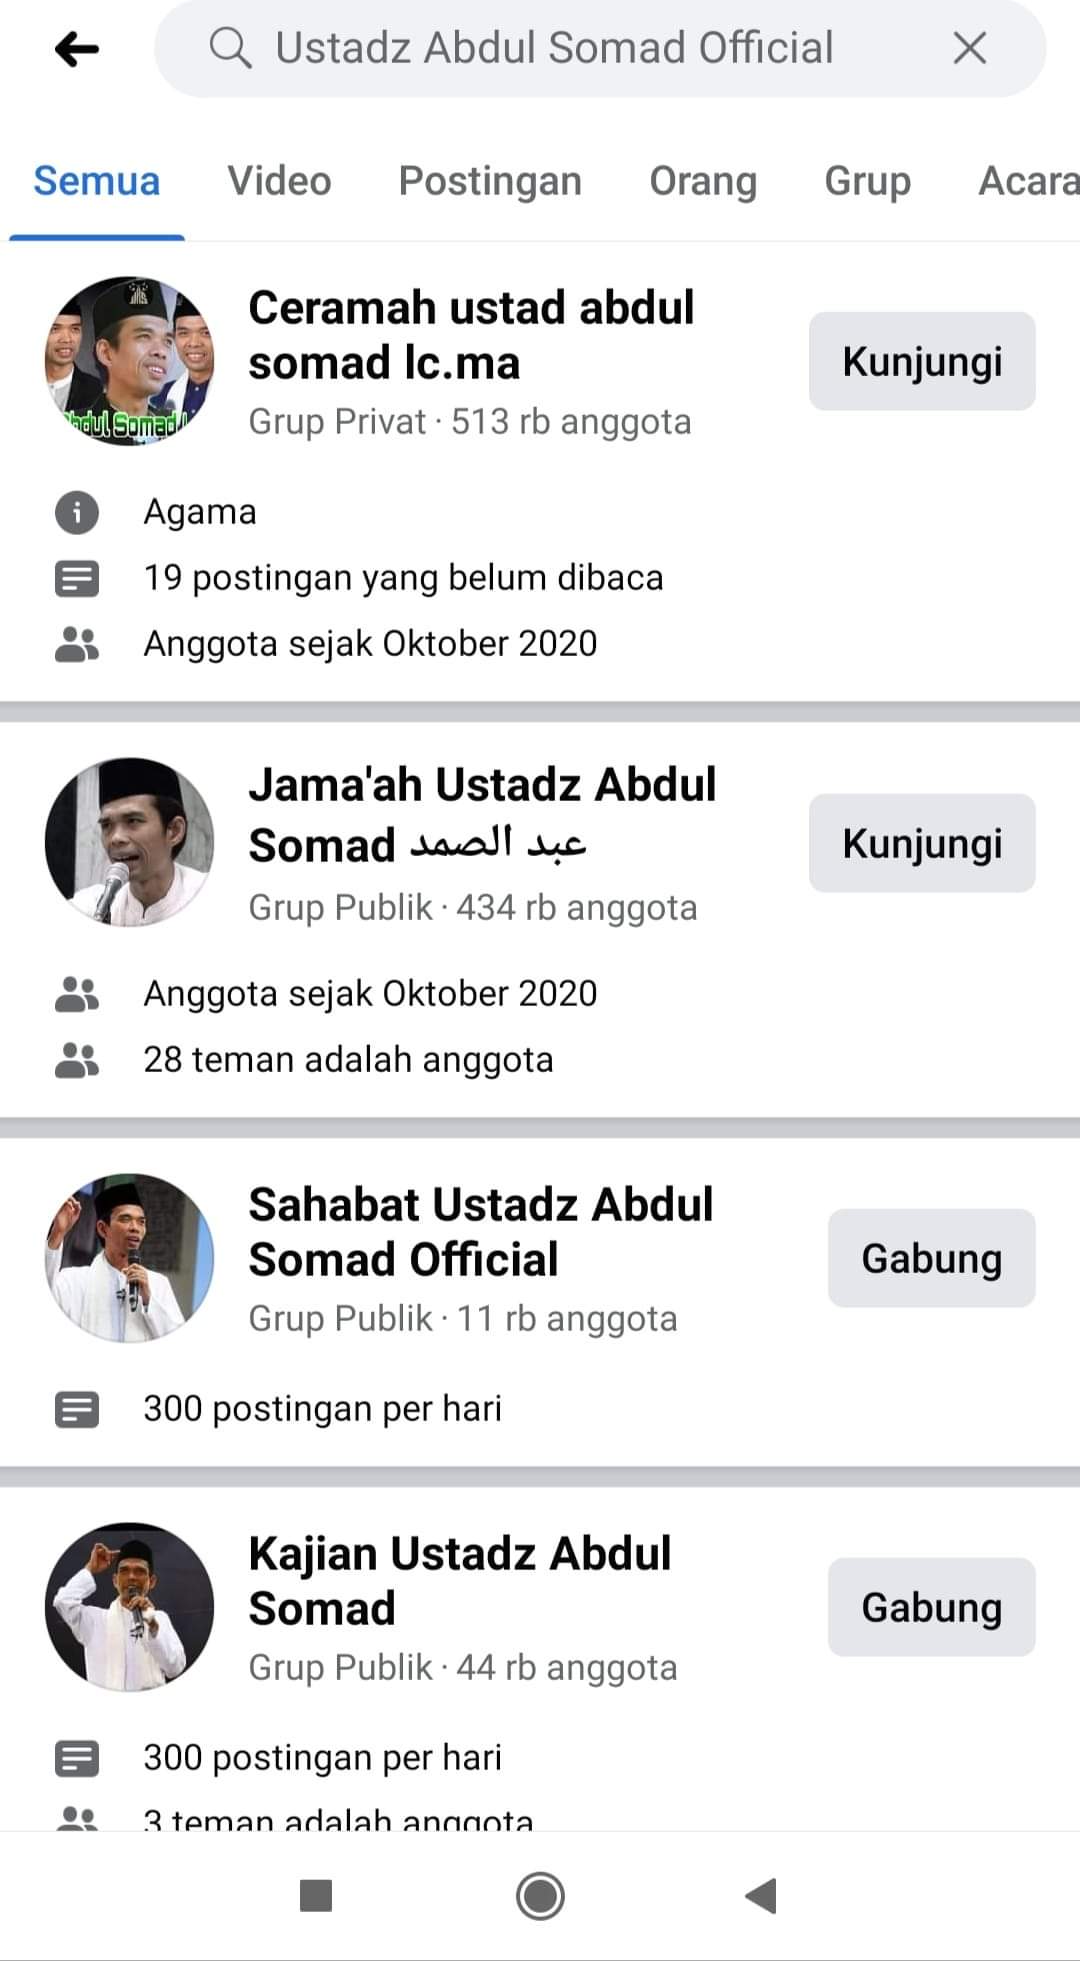Tap the Agama info icon
The width and height of the screenshot is (1080, 1961).
click(77, 512)
